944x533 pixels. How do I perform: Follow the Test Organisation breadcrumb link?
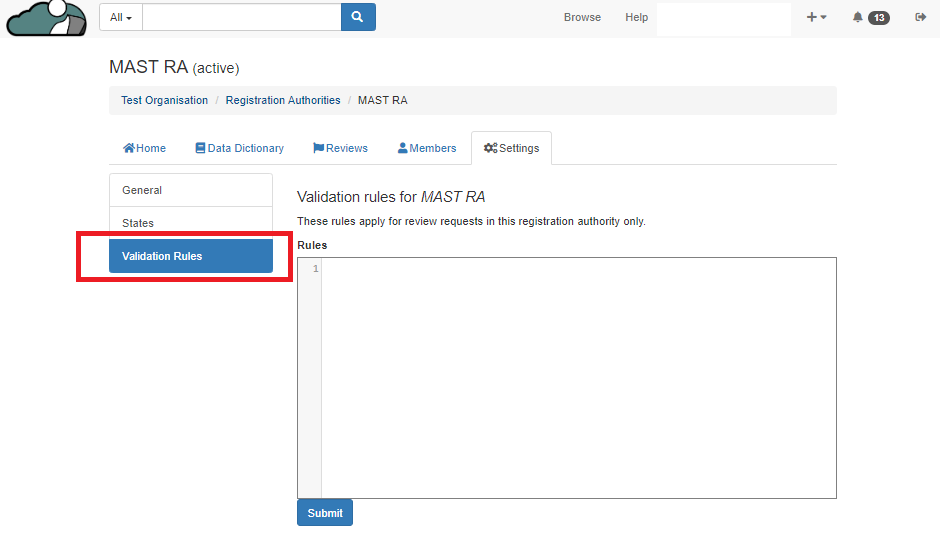click(164, 100)
